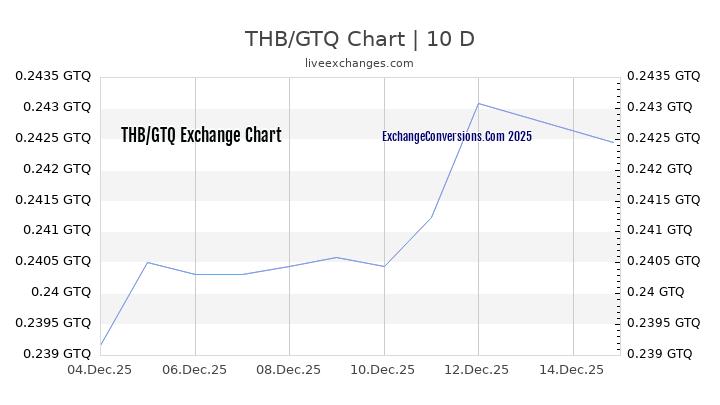The width and height of the screenshot is (720, 405).
Task: Select the 12.Dec.25 date label
Action: [478, 370]
